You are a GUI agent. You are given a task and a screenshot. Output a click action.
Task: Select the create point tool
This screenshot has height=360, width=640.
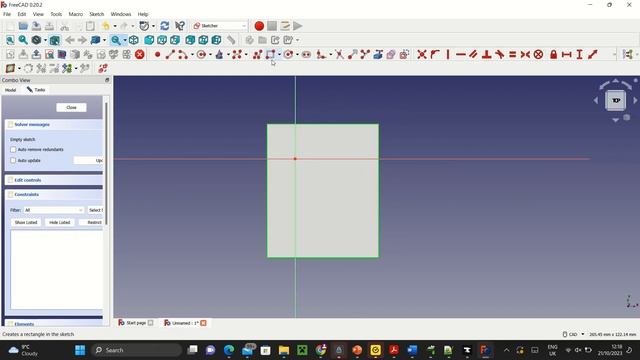(x=158, y=54)
